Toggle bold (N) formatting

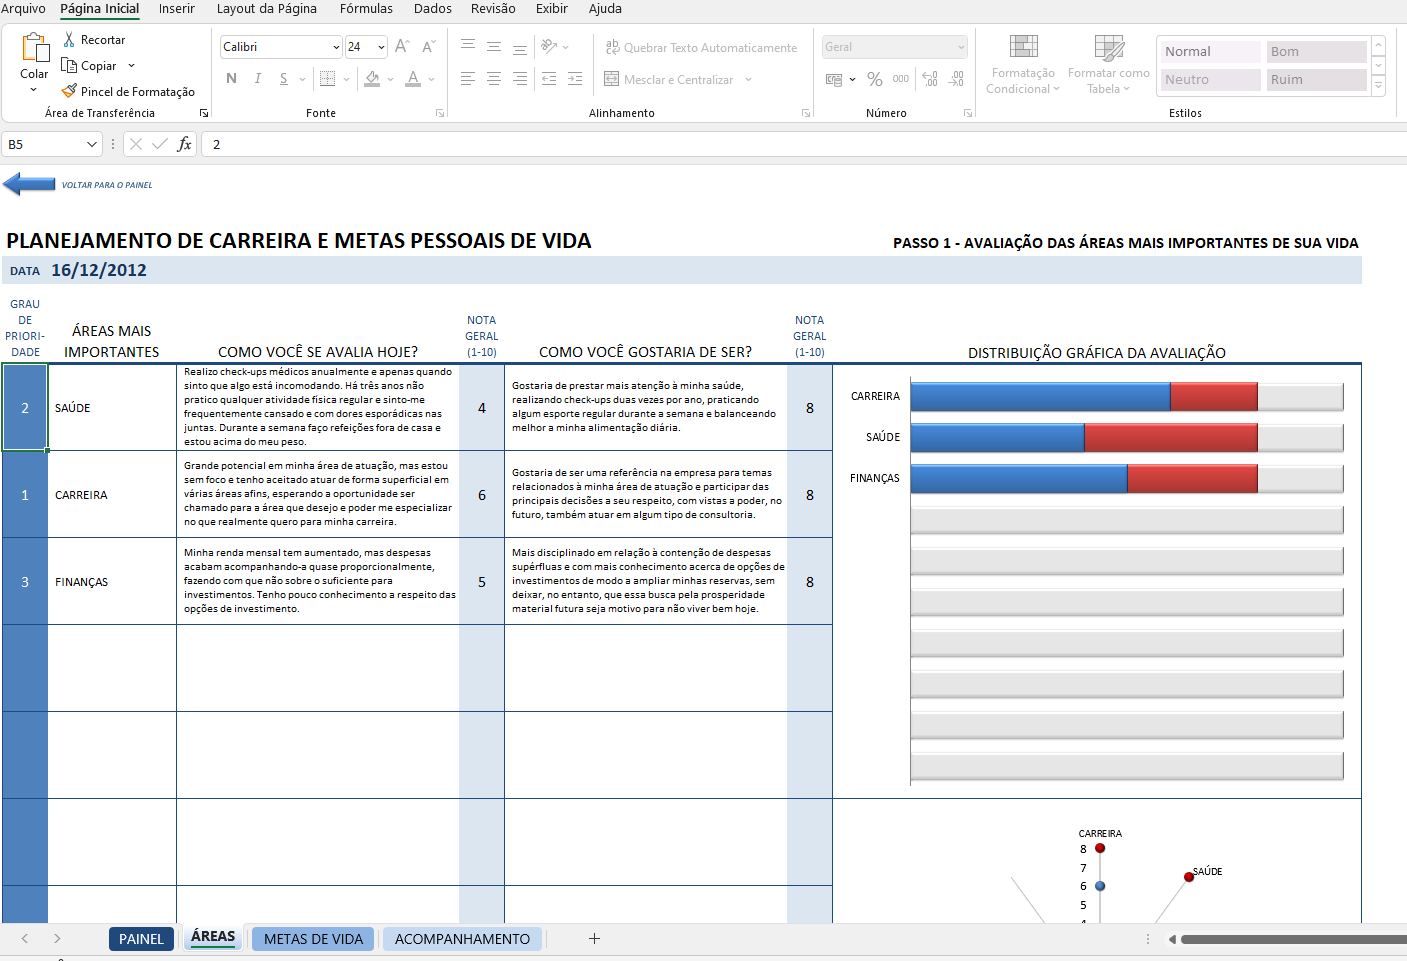pyautogui.click(x=232, y=79)
